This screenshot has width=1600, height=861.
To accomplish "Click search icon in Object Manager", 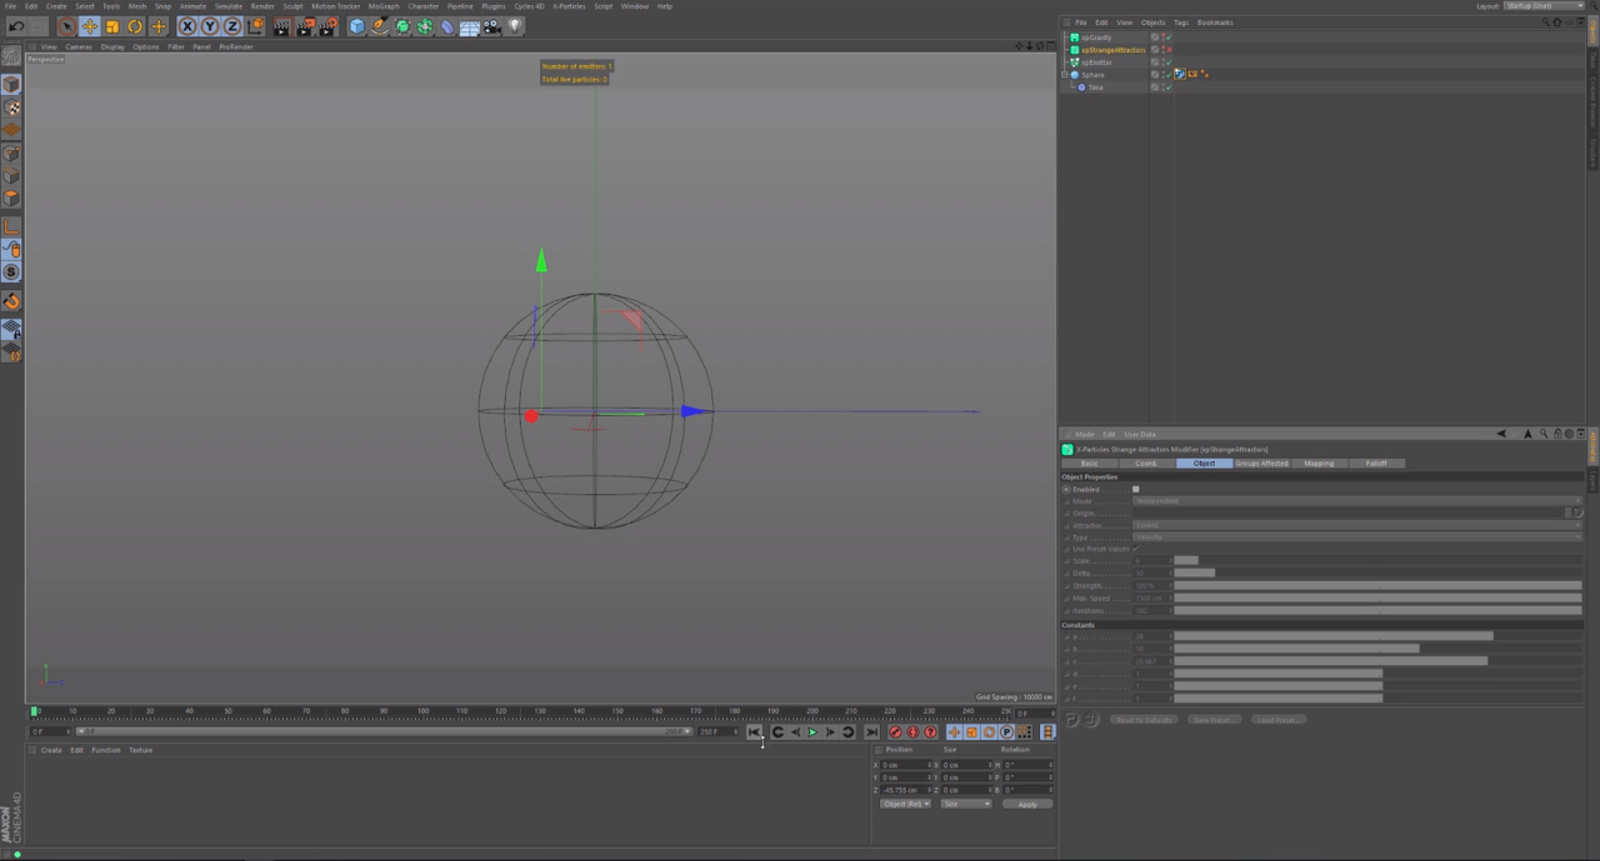I will tap(1545, 22).
